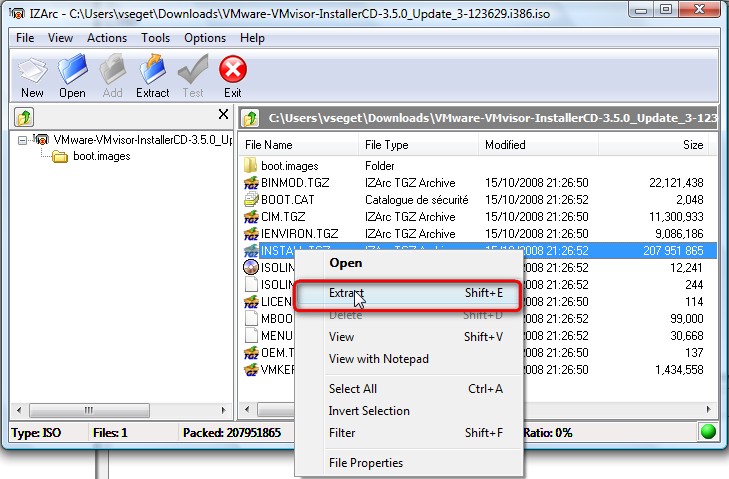729x479 pixels.
Task: Click the Packed: 207951865 status entry
Action: [x=232, y=433]
